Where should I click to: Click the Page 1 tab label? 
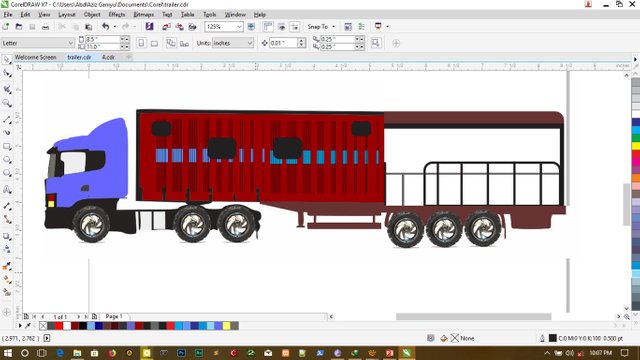114,316
